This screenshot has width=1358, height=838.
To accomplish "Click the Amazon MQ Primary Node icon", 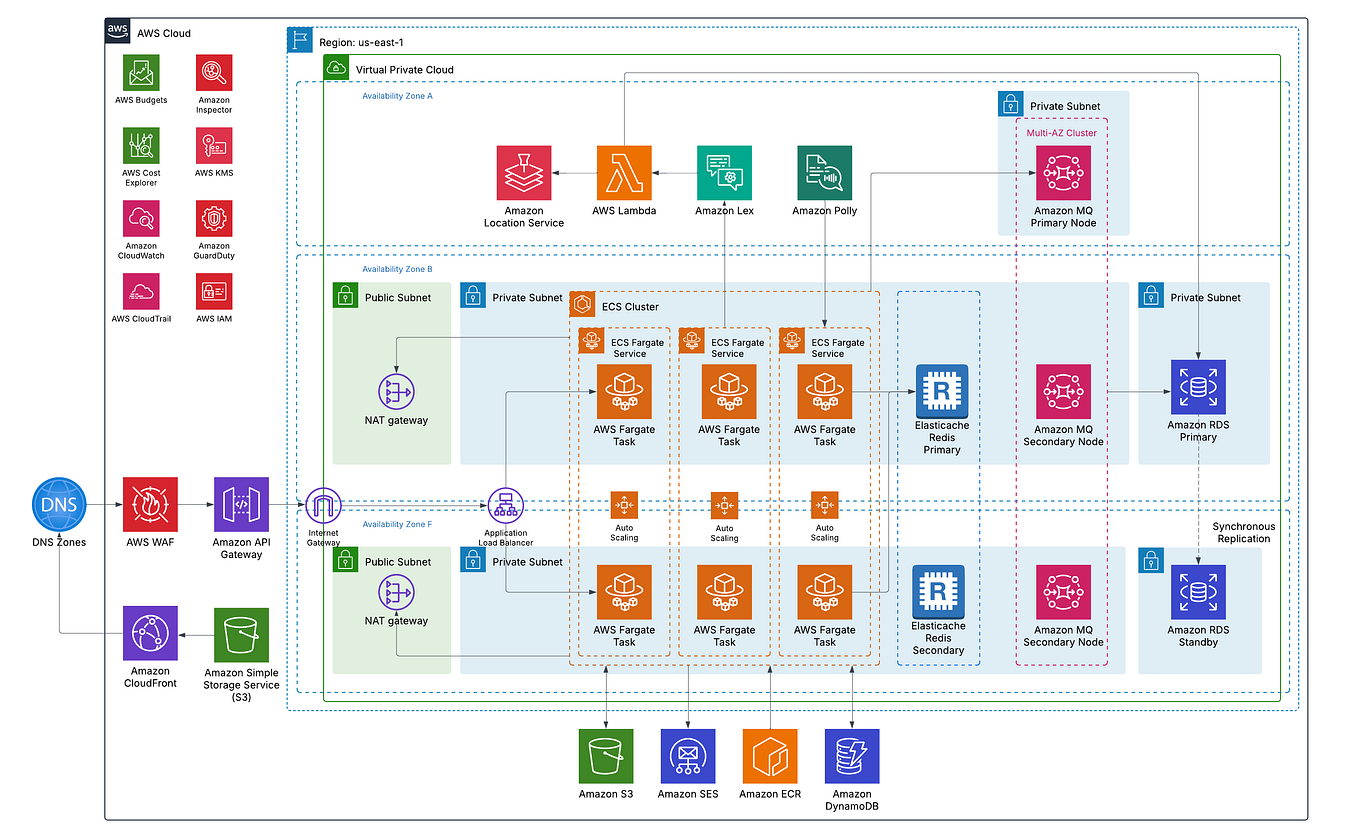I will [x=1062, y=172].
